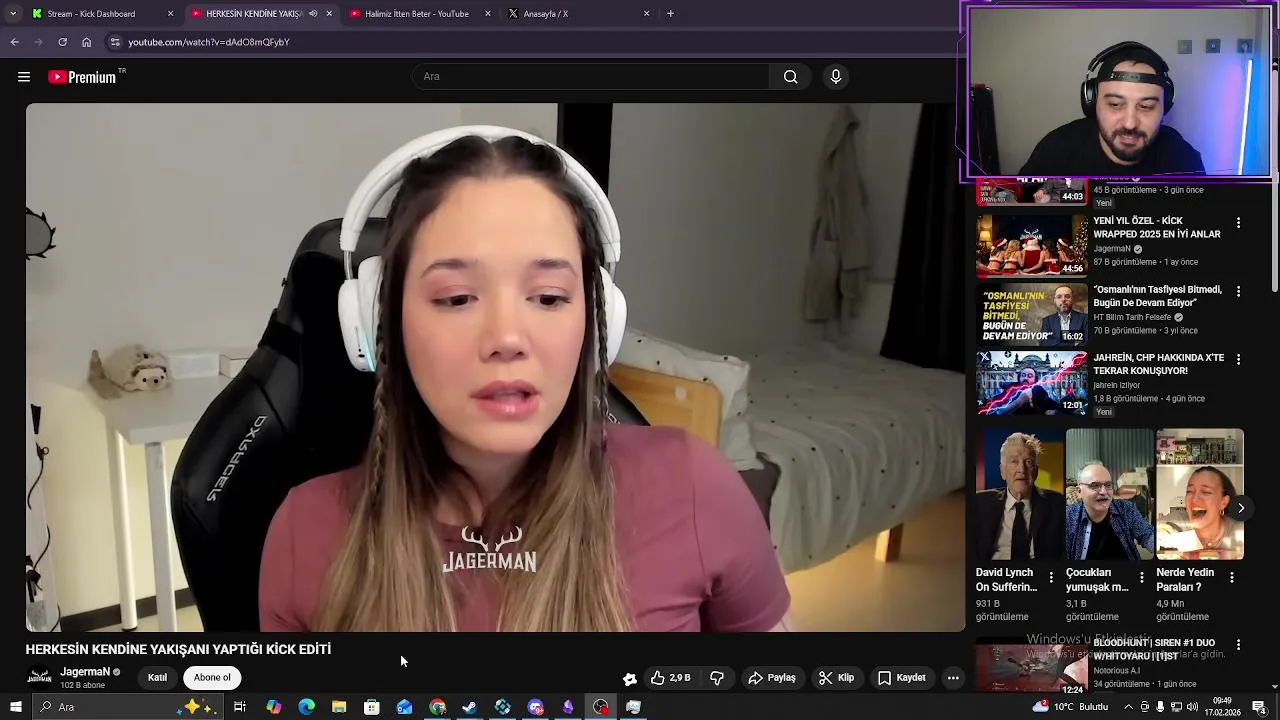This screenshot has width=1280, height=720.
Task: Subscribe with Abone ol button
Action: (x=212, y=678)
